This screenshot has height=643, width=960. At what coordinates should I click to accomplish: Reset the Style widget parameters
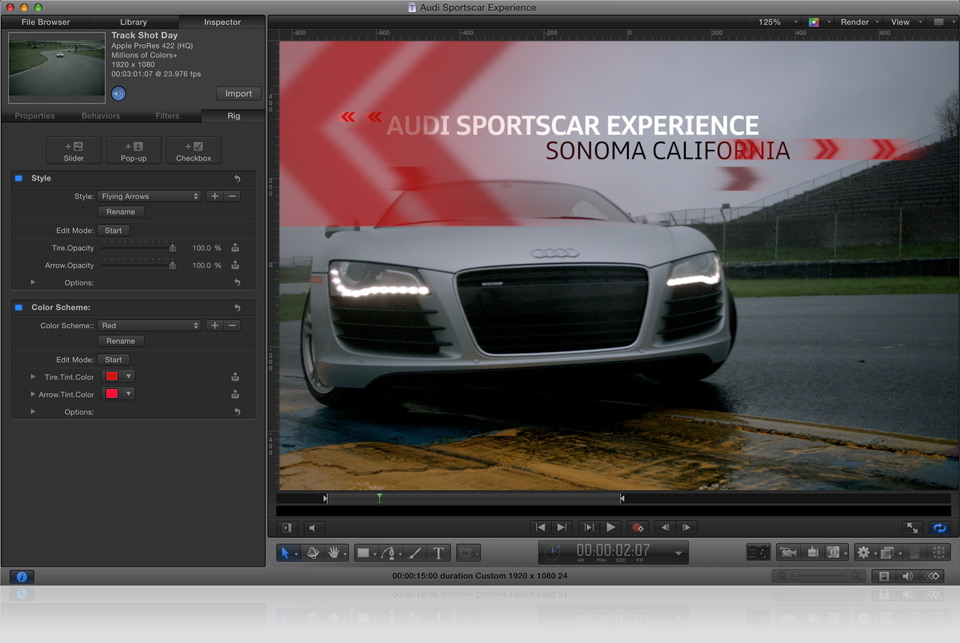point(237,178)
